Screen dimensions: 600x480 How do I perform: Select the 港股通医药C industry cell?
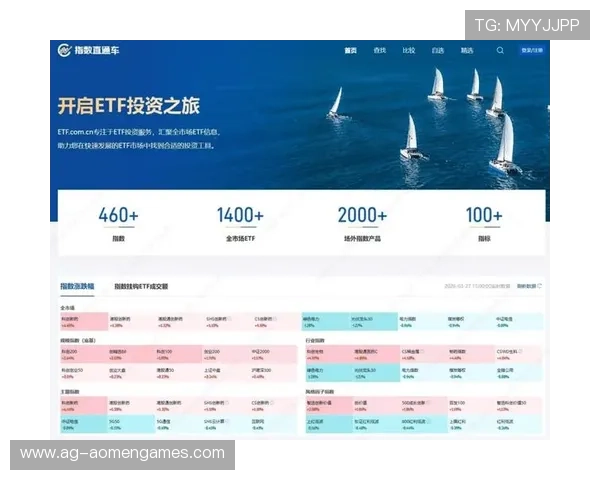coord(376,354)
